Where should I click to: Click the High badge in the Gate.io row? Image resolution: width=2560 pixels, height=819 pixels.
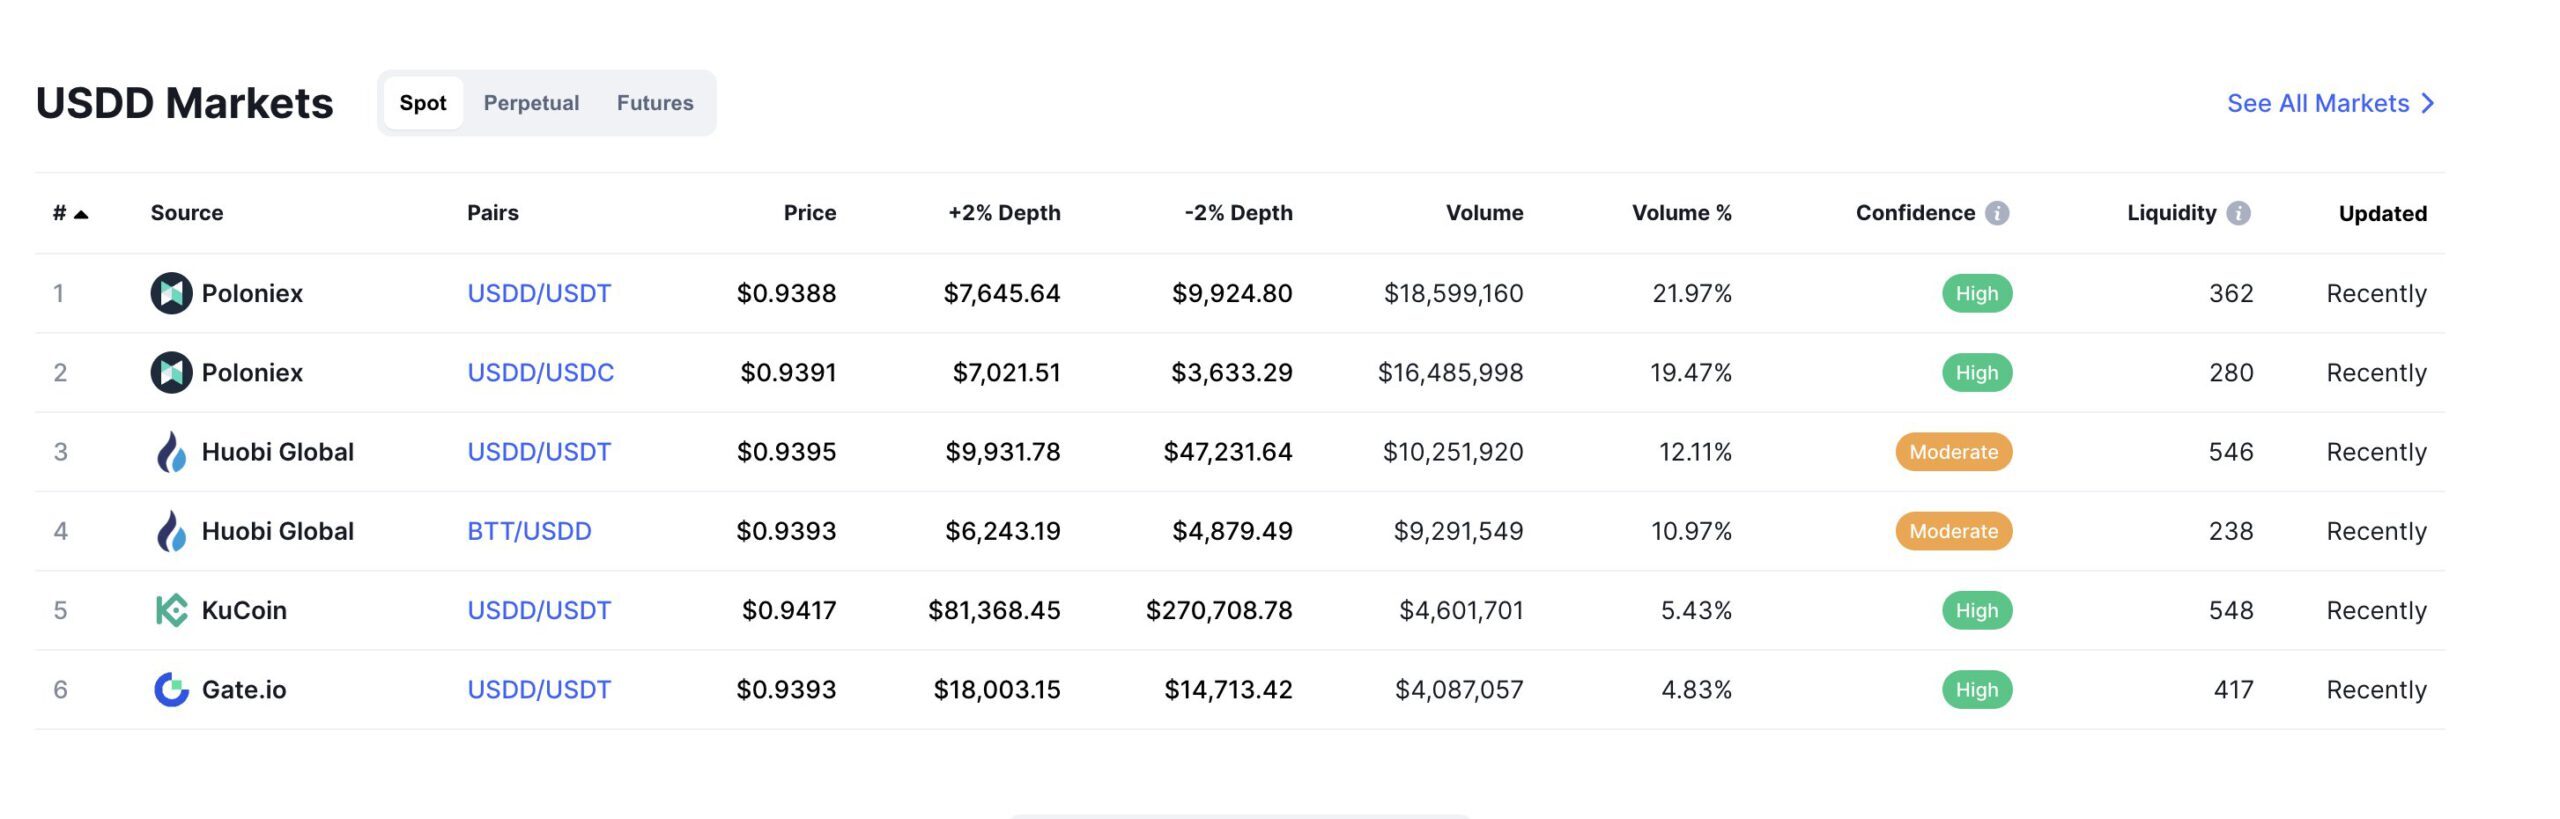coord(1977,689)
